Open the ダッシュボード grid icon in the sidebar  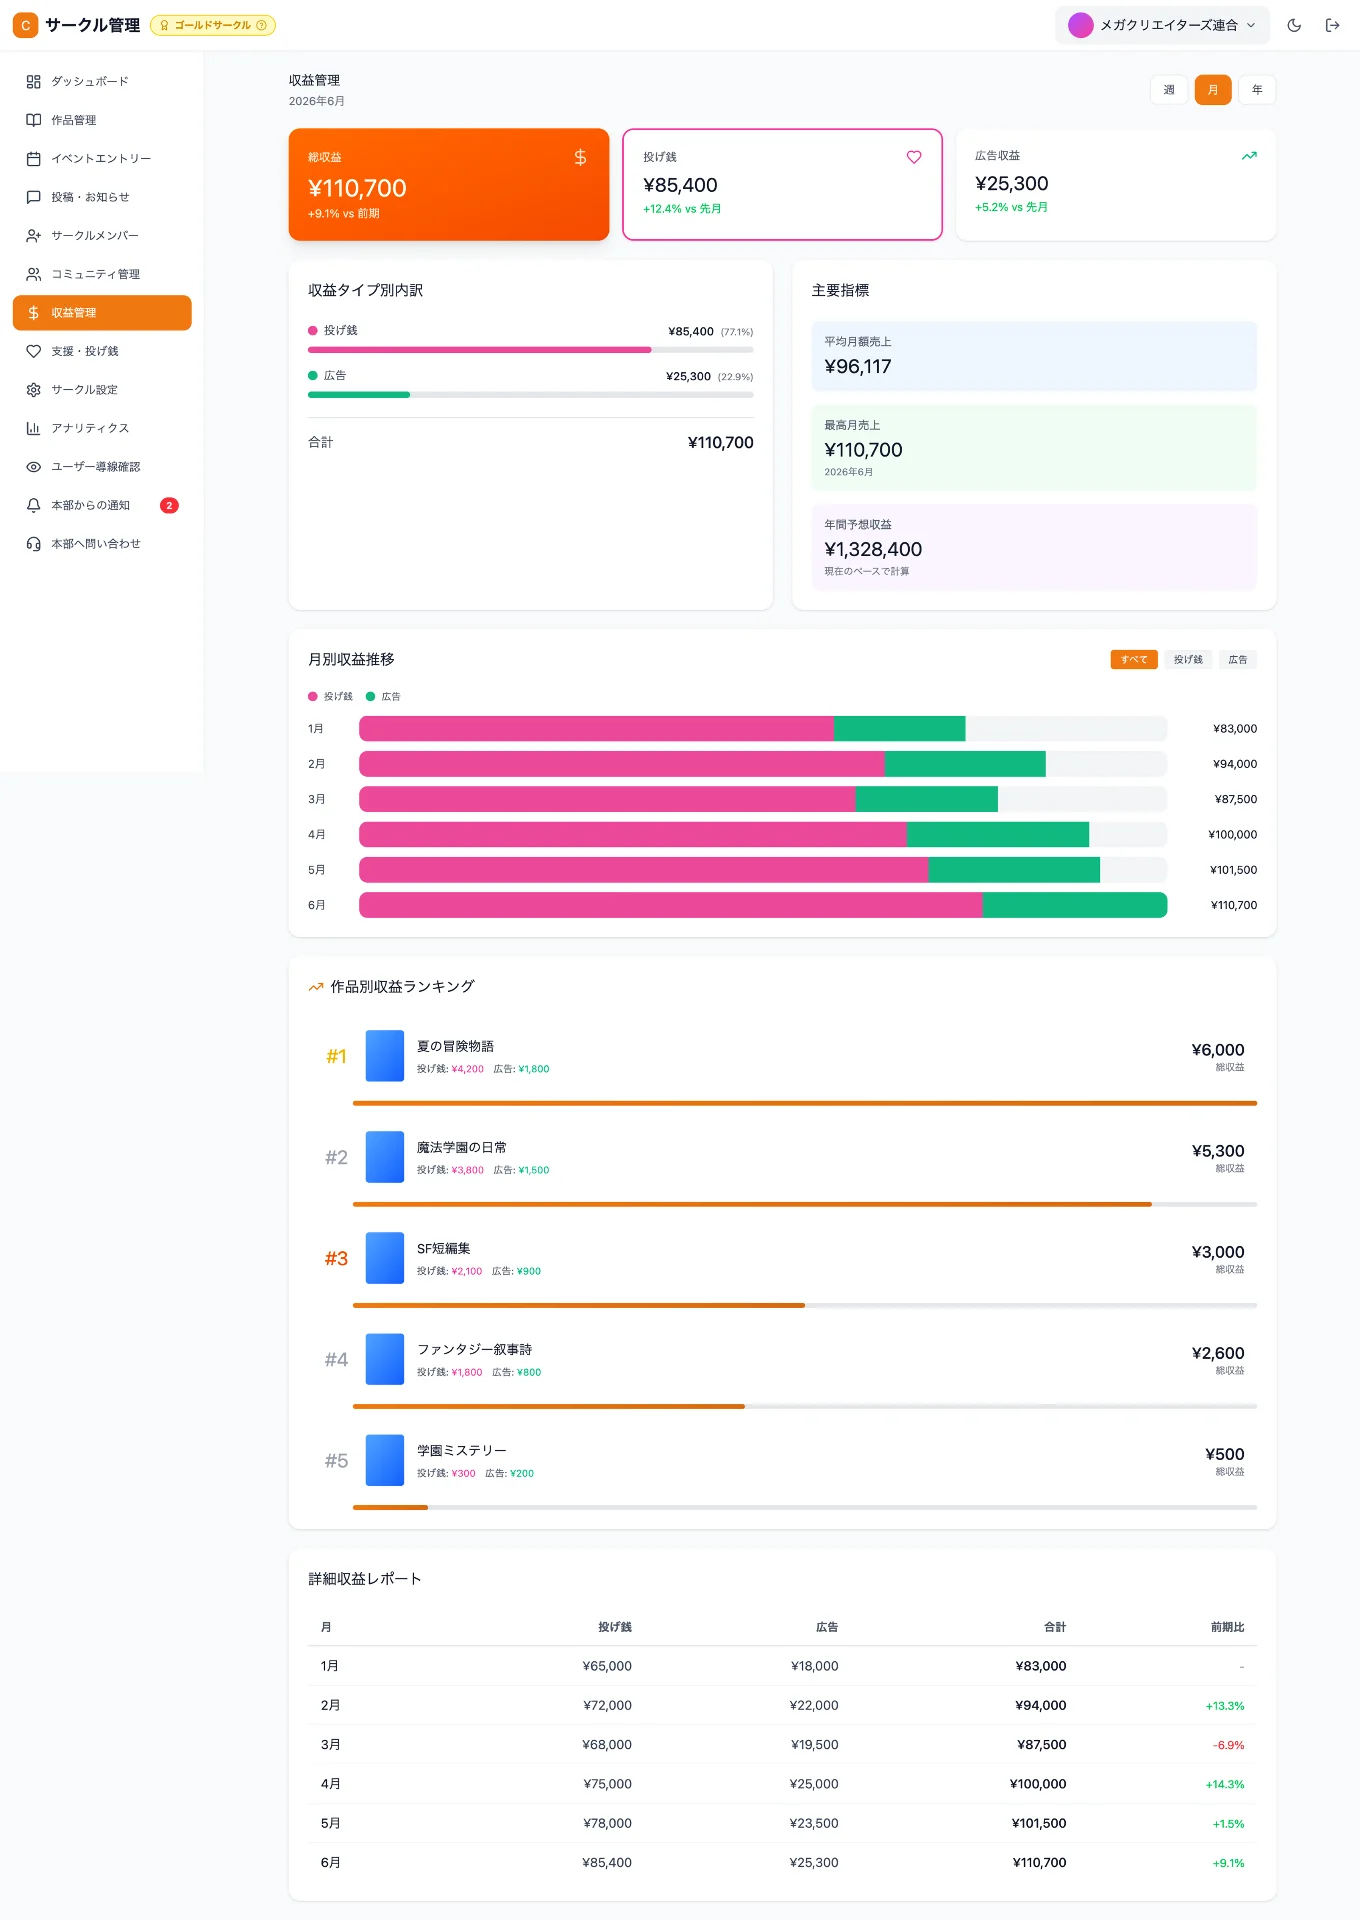pos(33,82)
